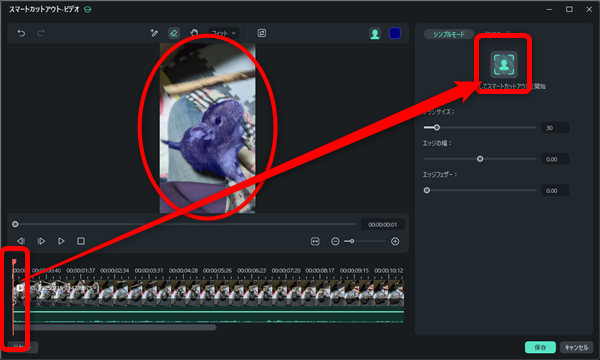Minimize the Smart Cutout window
600x360 pixels.
click(549, 10)
